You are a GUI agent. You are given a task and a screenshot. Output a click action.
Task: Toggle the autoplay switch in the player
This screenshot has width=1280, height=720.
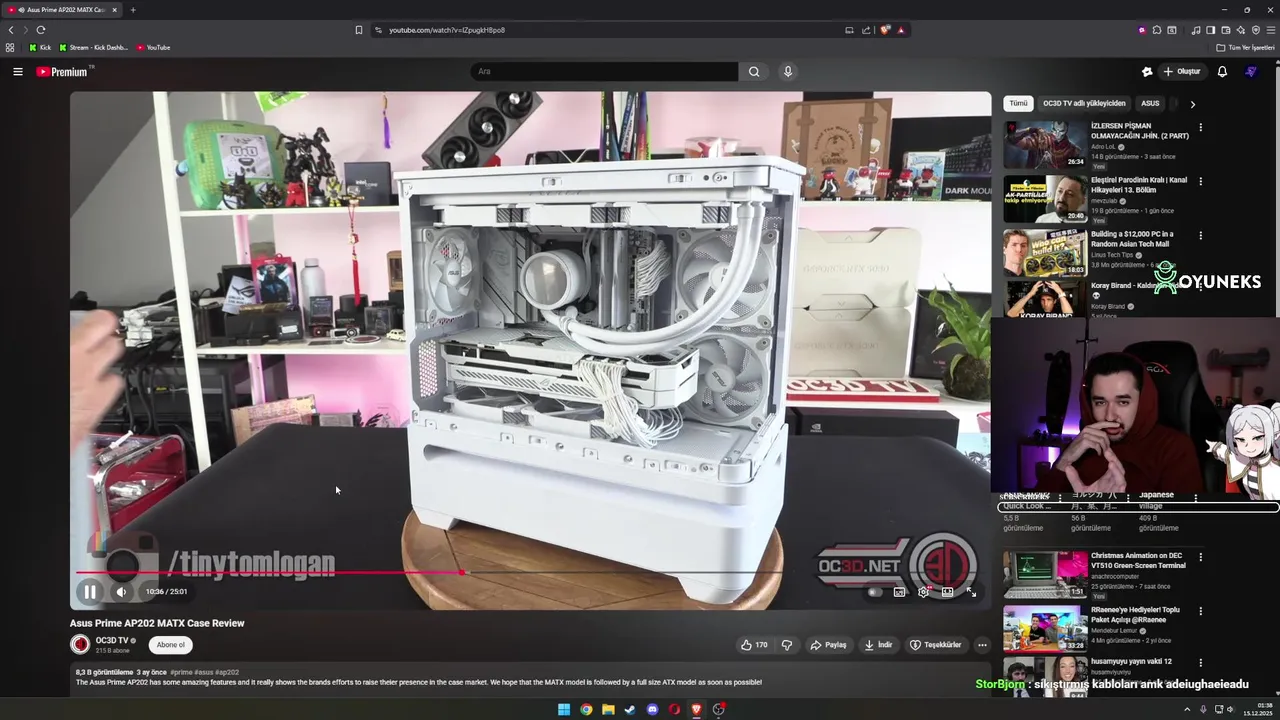pyautogui.click(x=876, y=592)
